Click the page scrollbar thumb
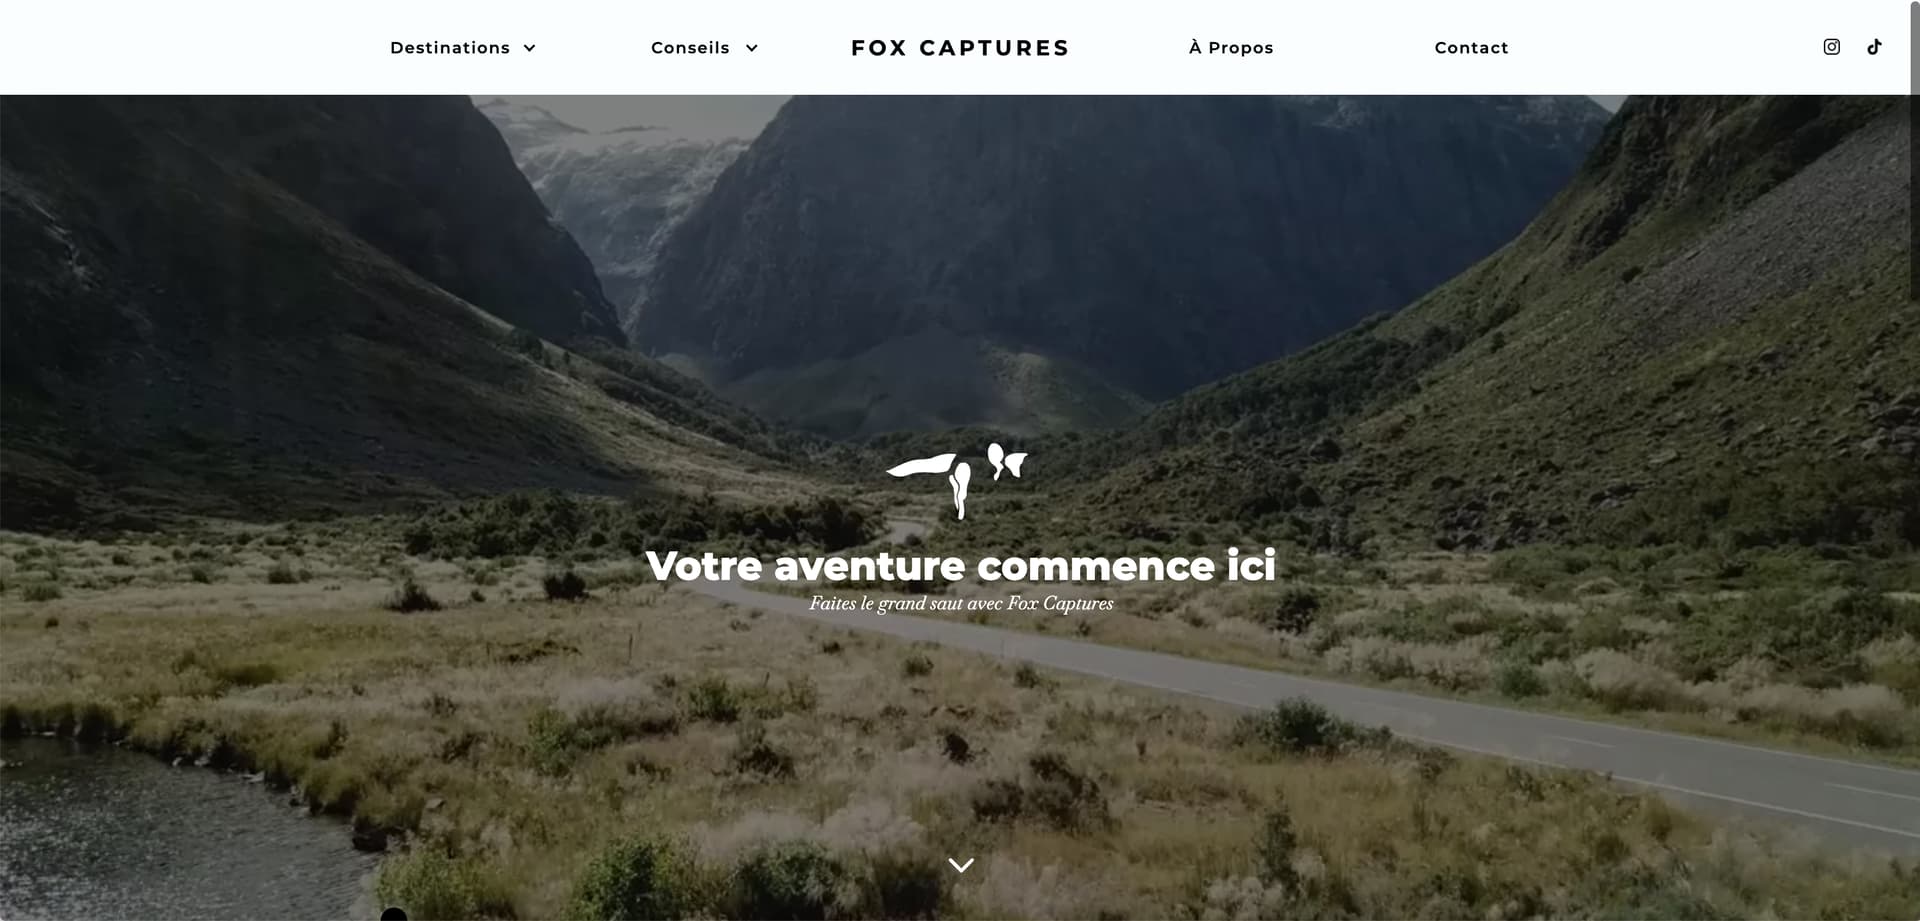The width and height of the screenshot is (1920, 921). pos(1914,48)
